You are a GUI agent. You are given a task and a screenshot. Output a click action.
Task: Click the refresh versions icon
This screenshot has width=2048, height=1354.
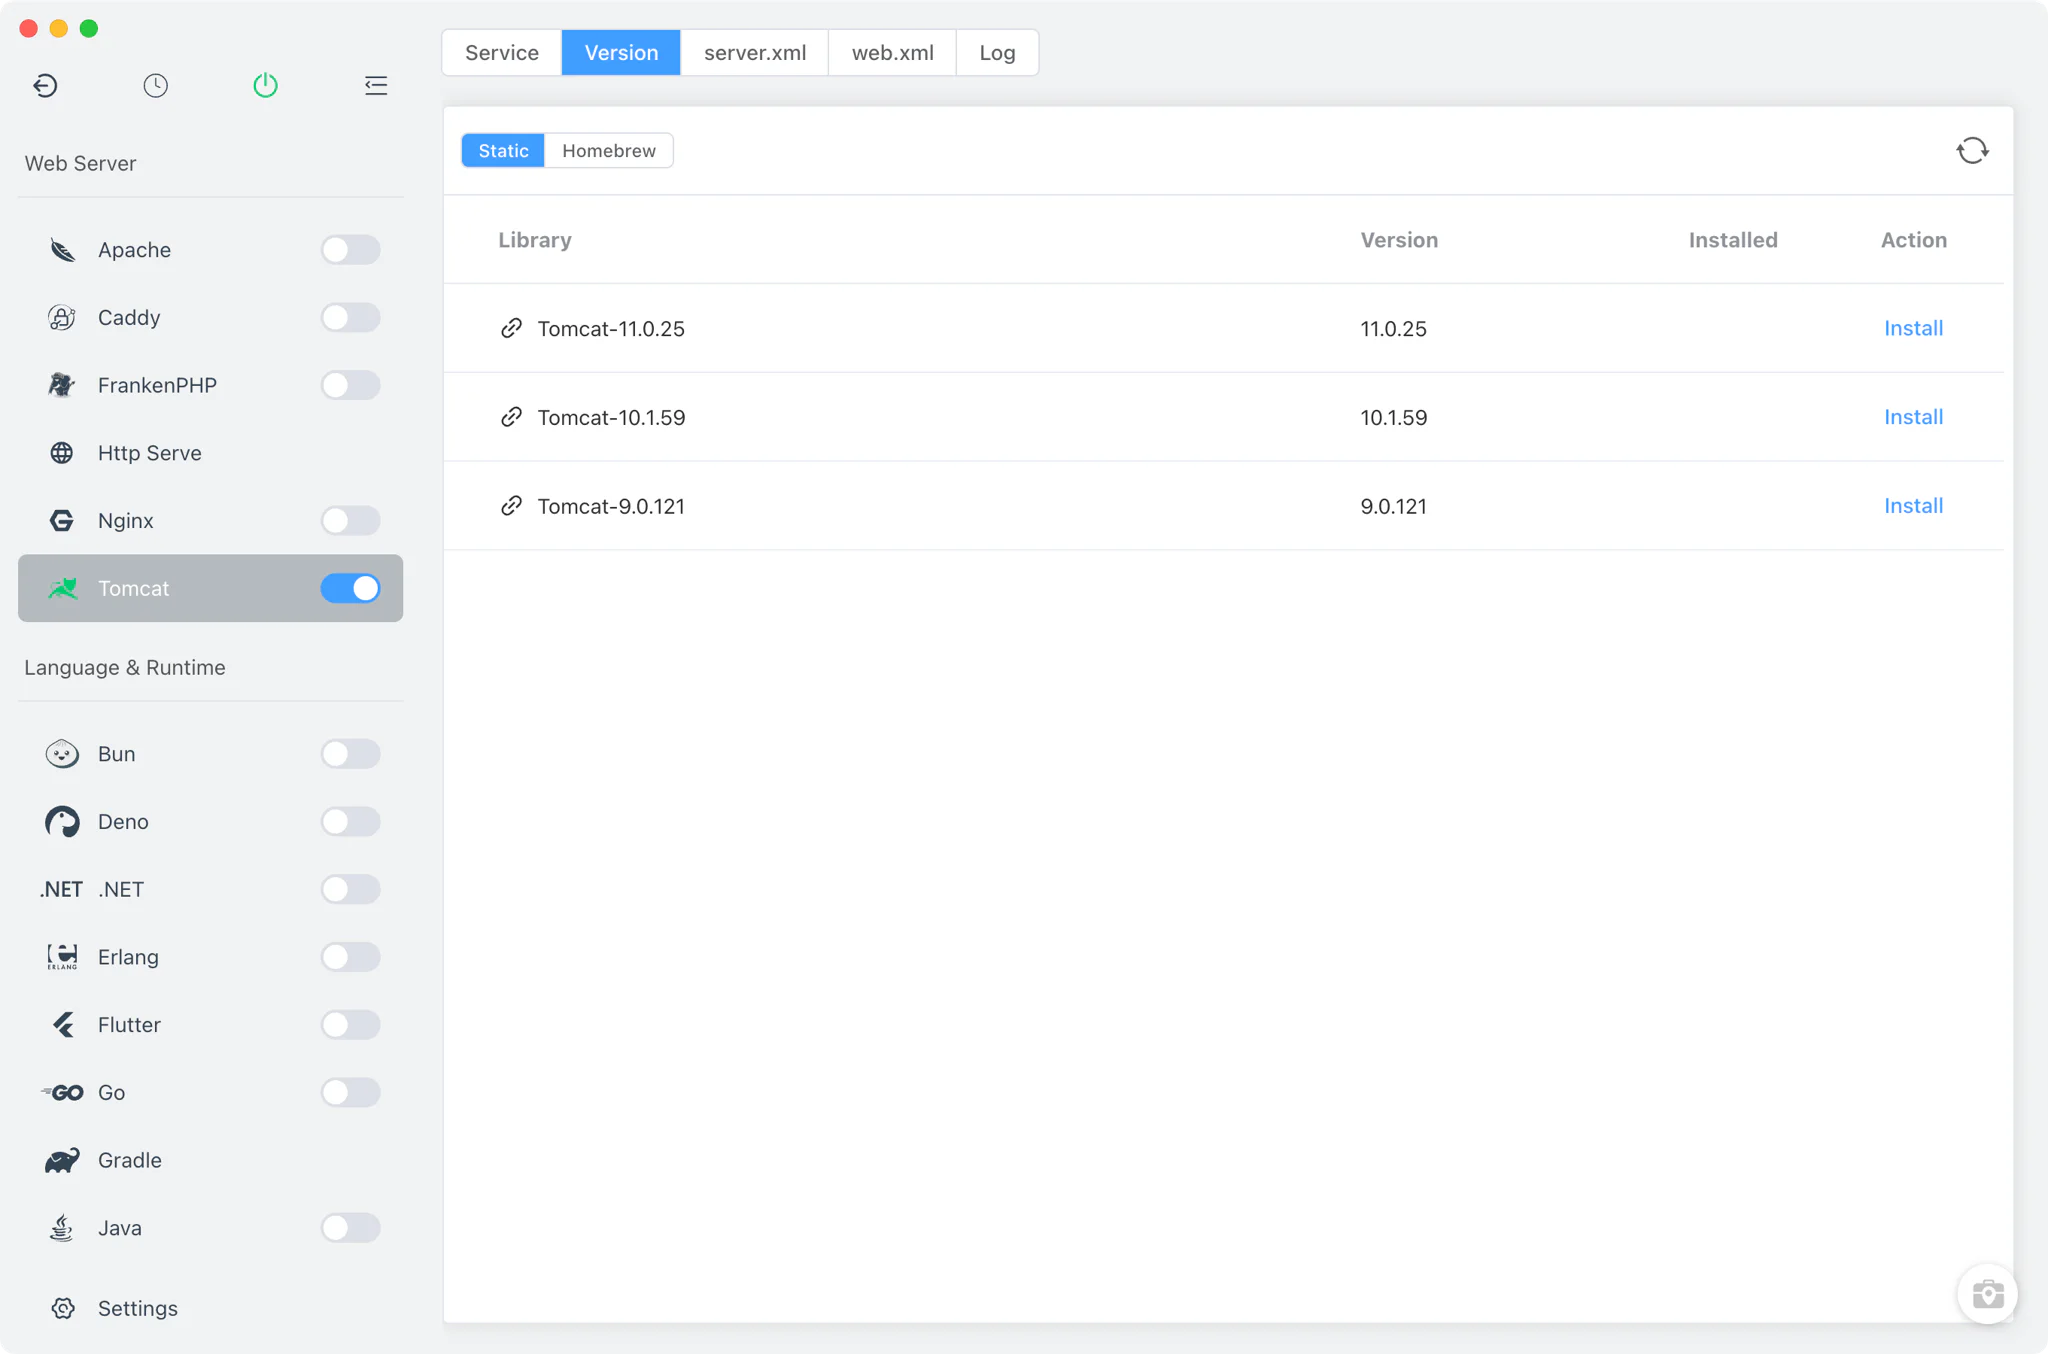1972,151
